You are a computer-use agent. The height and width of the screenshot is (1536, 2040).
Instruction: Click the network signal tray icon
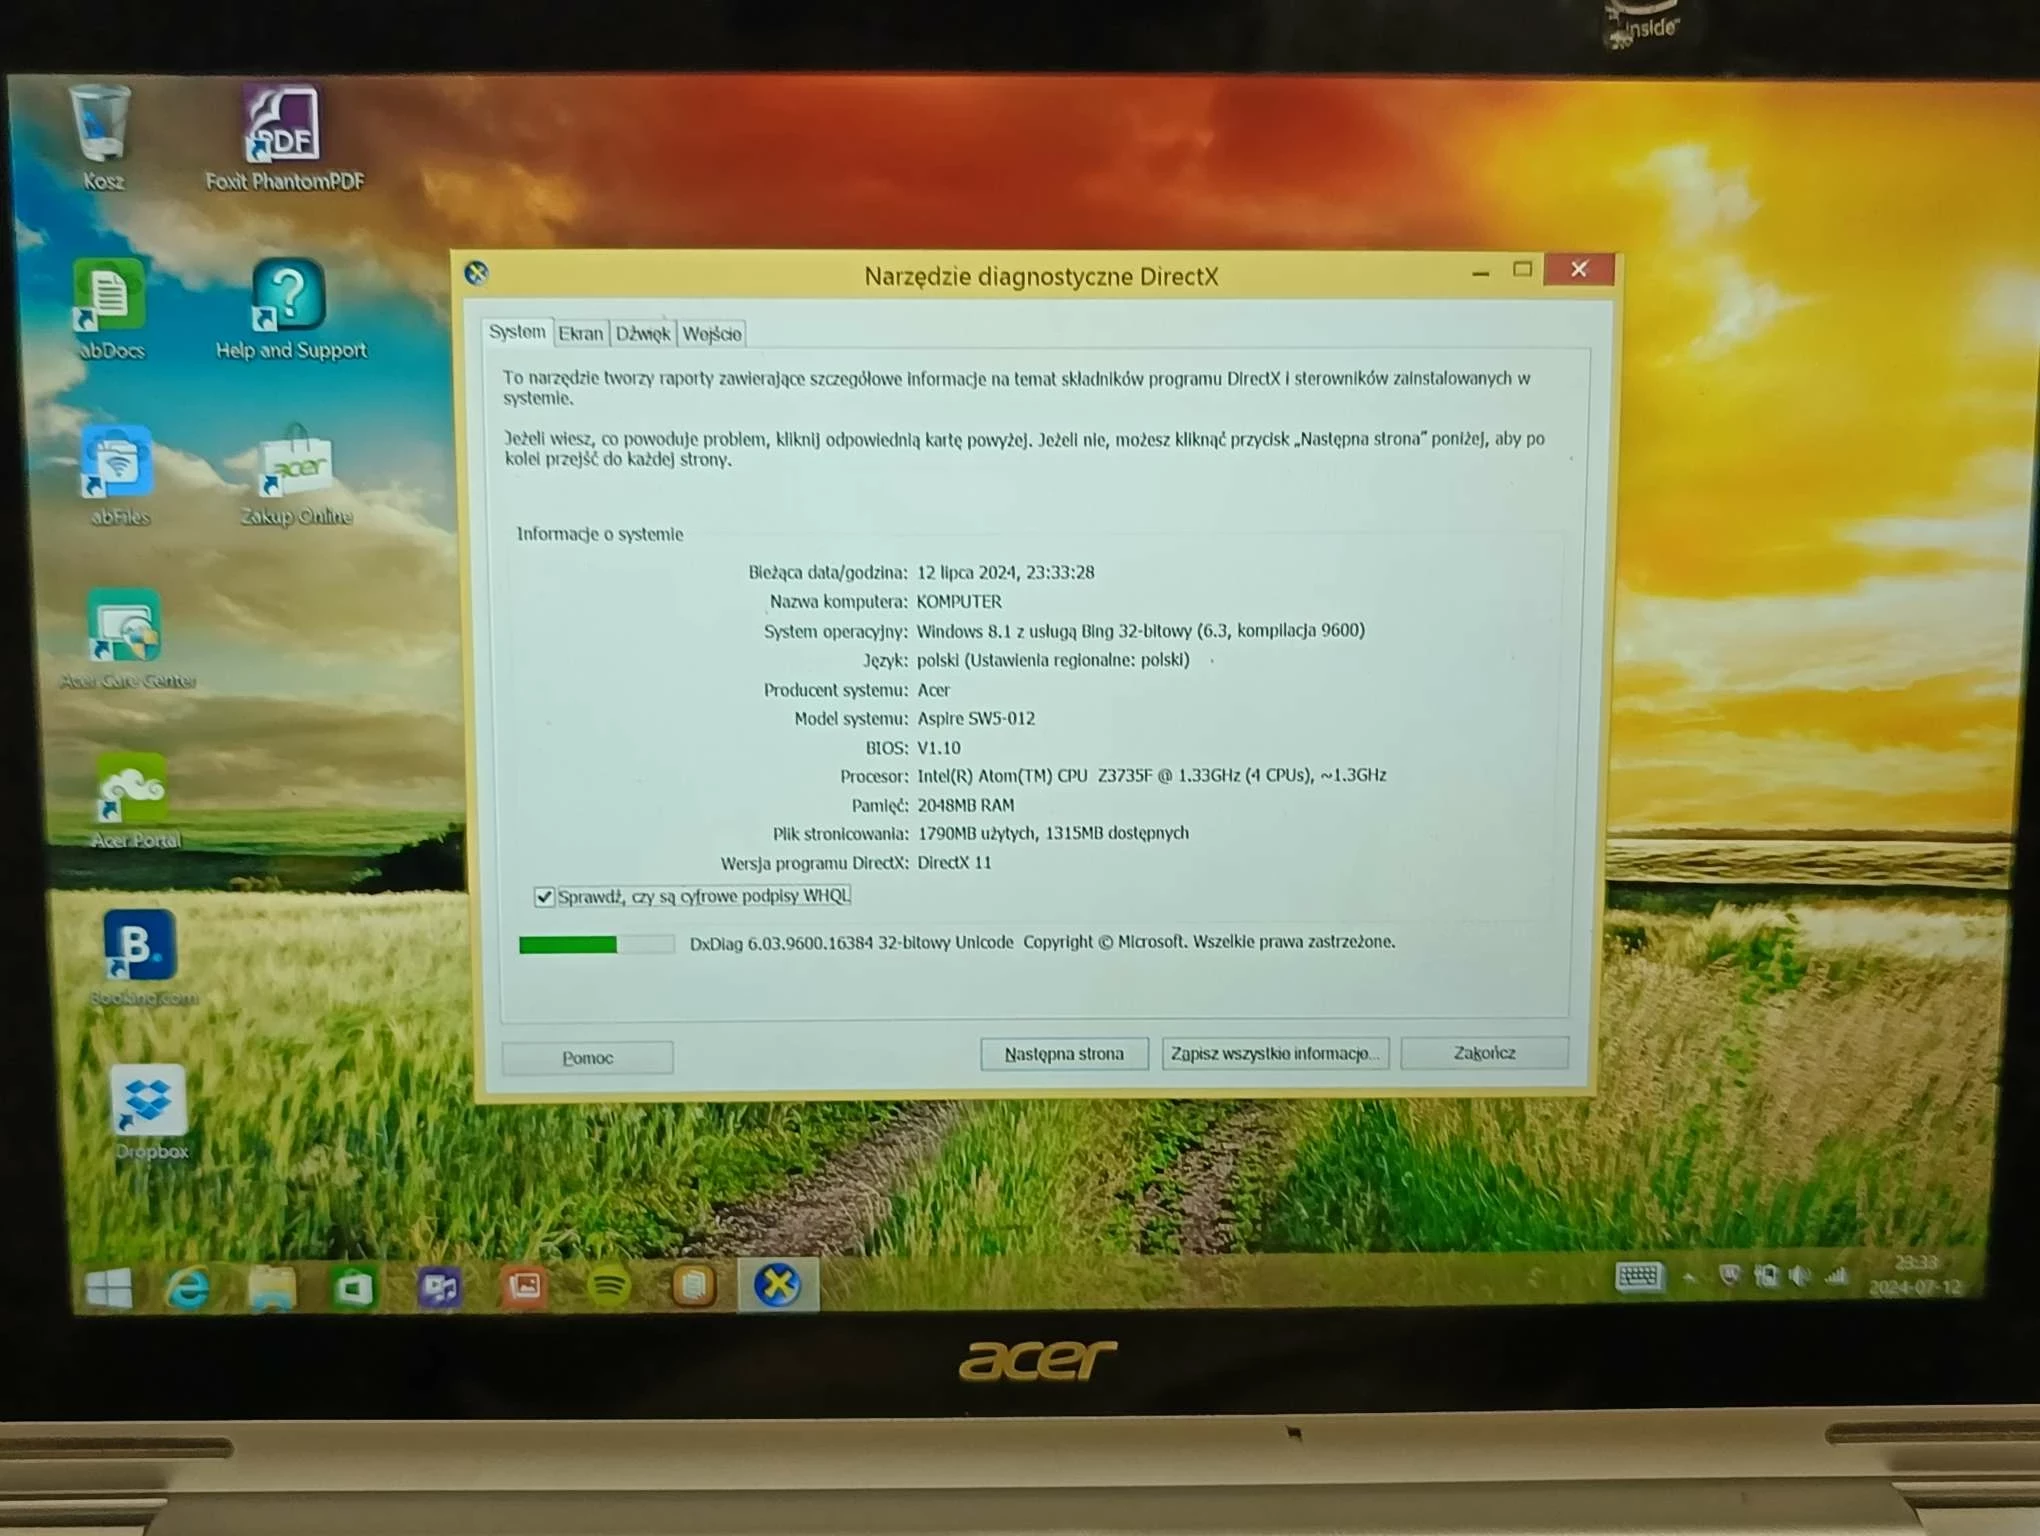pyautogui.click(x=1836, y=1276)
